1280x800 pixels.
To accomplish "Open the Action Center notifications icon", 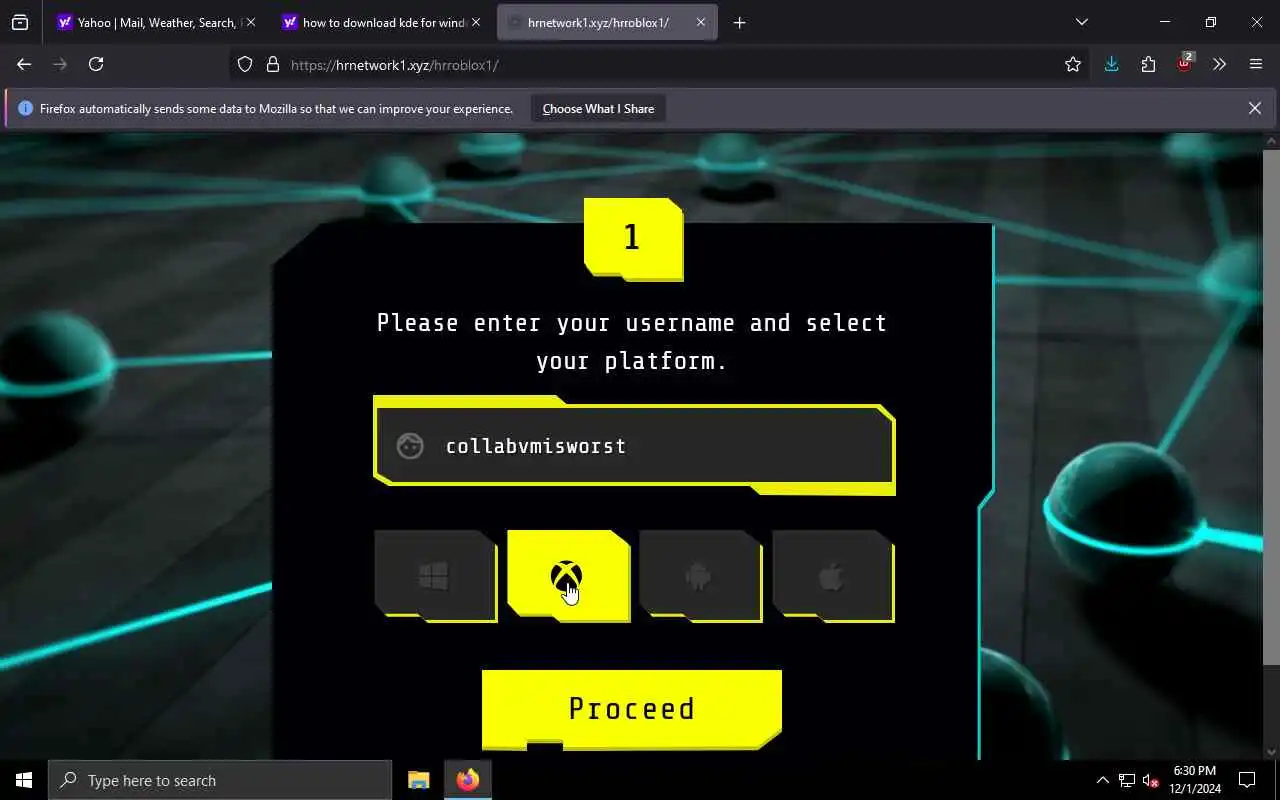I will click(1247, 780).
